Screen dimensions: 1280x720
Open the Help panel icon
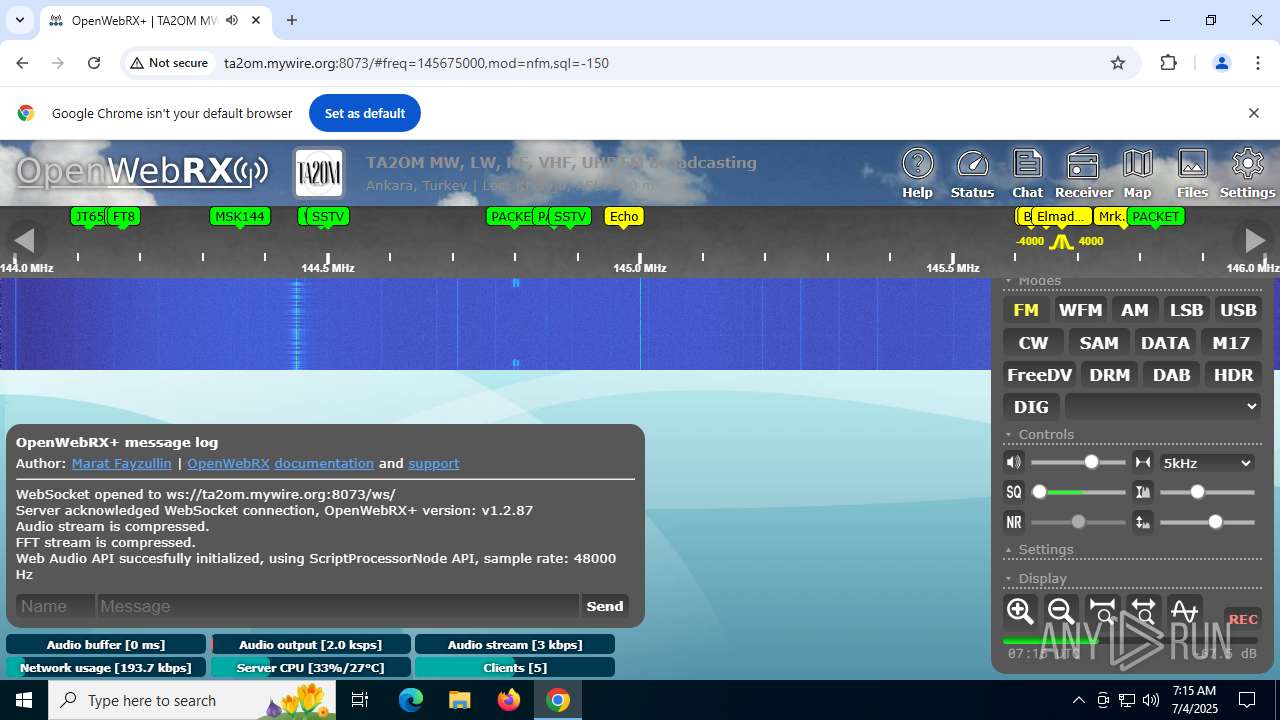click(917, 172)
